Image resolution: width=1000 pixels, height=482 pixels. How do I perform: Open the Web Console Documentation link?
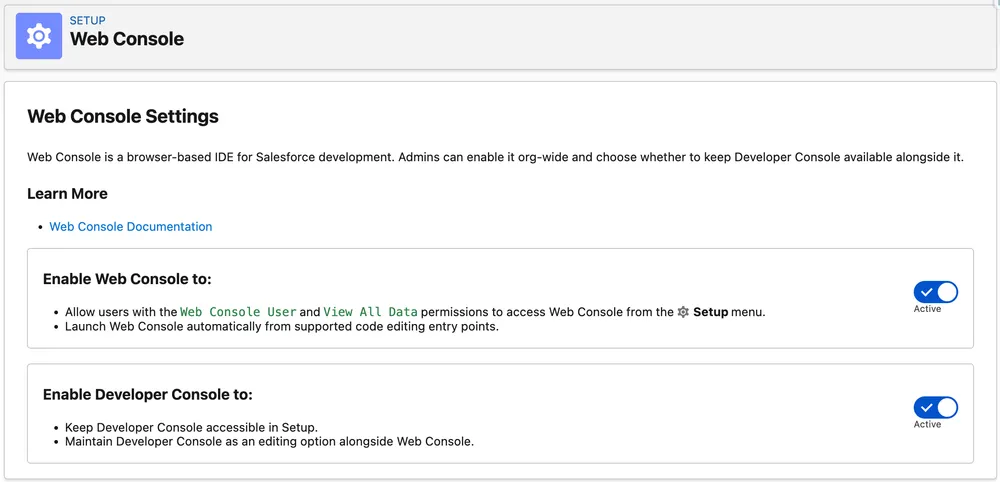(x=131, y=226)
